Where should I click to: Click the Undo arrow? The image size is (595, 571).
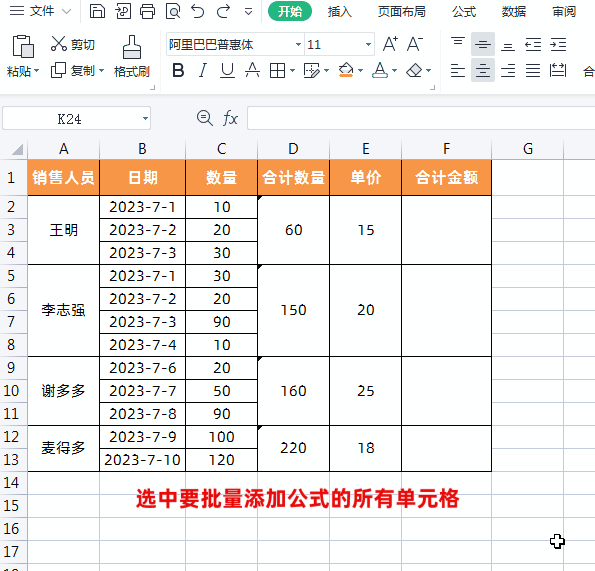(x=198, y=11)
